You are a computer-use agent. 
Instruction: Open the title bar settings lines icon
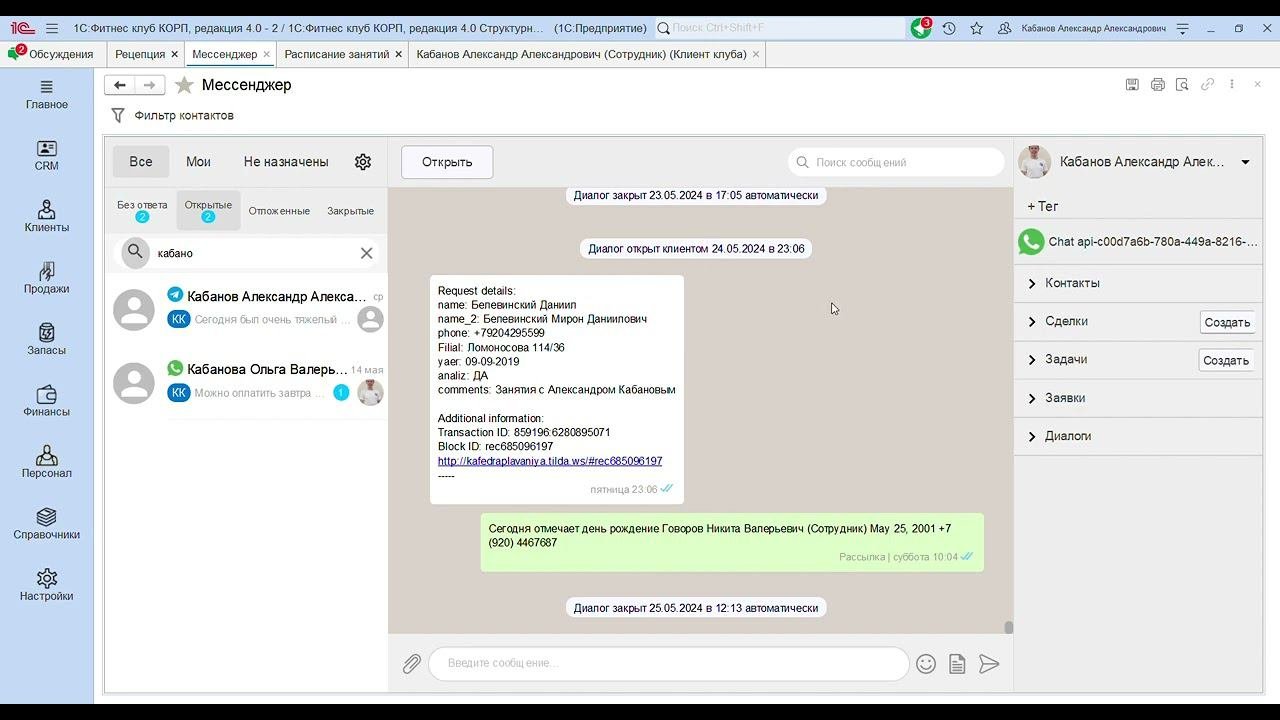1183,28
